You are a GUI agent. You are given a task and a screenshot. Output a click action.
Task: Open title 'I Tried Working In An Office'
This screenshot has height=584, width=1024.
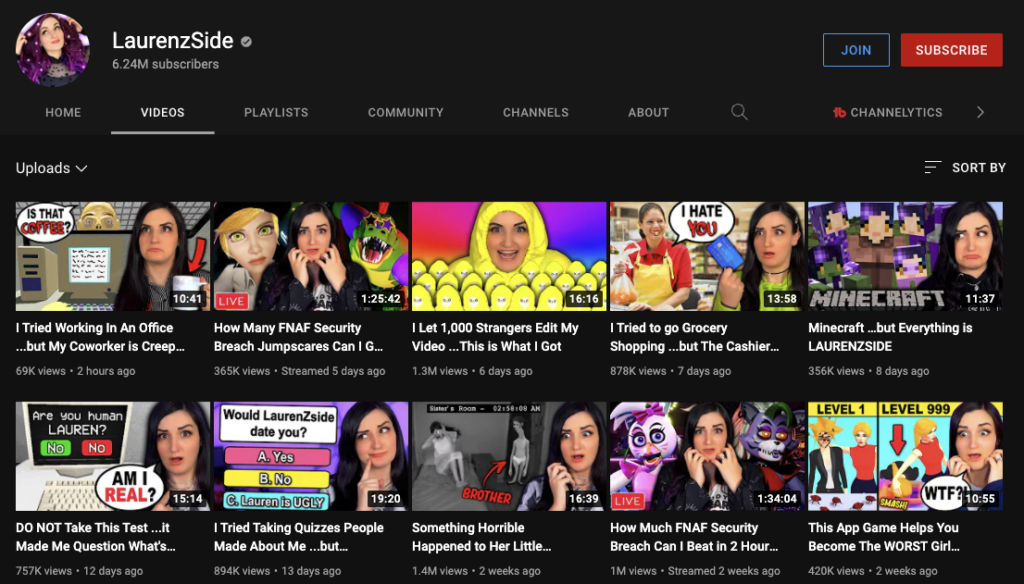point(101,337)
